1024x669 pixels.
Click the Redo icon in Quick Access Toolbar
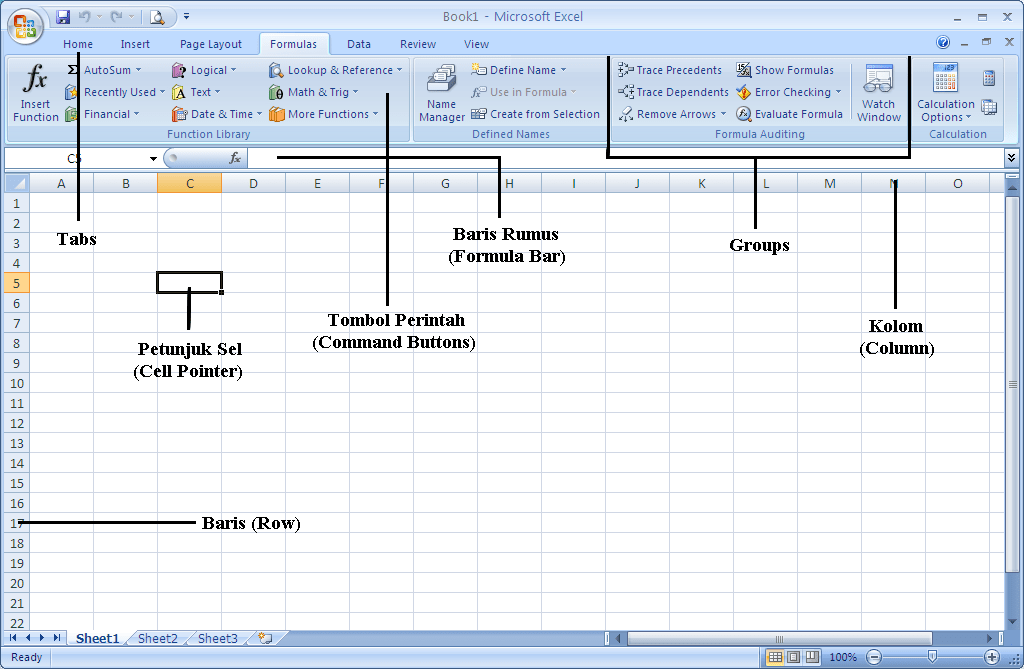tap(116, 17)
